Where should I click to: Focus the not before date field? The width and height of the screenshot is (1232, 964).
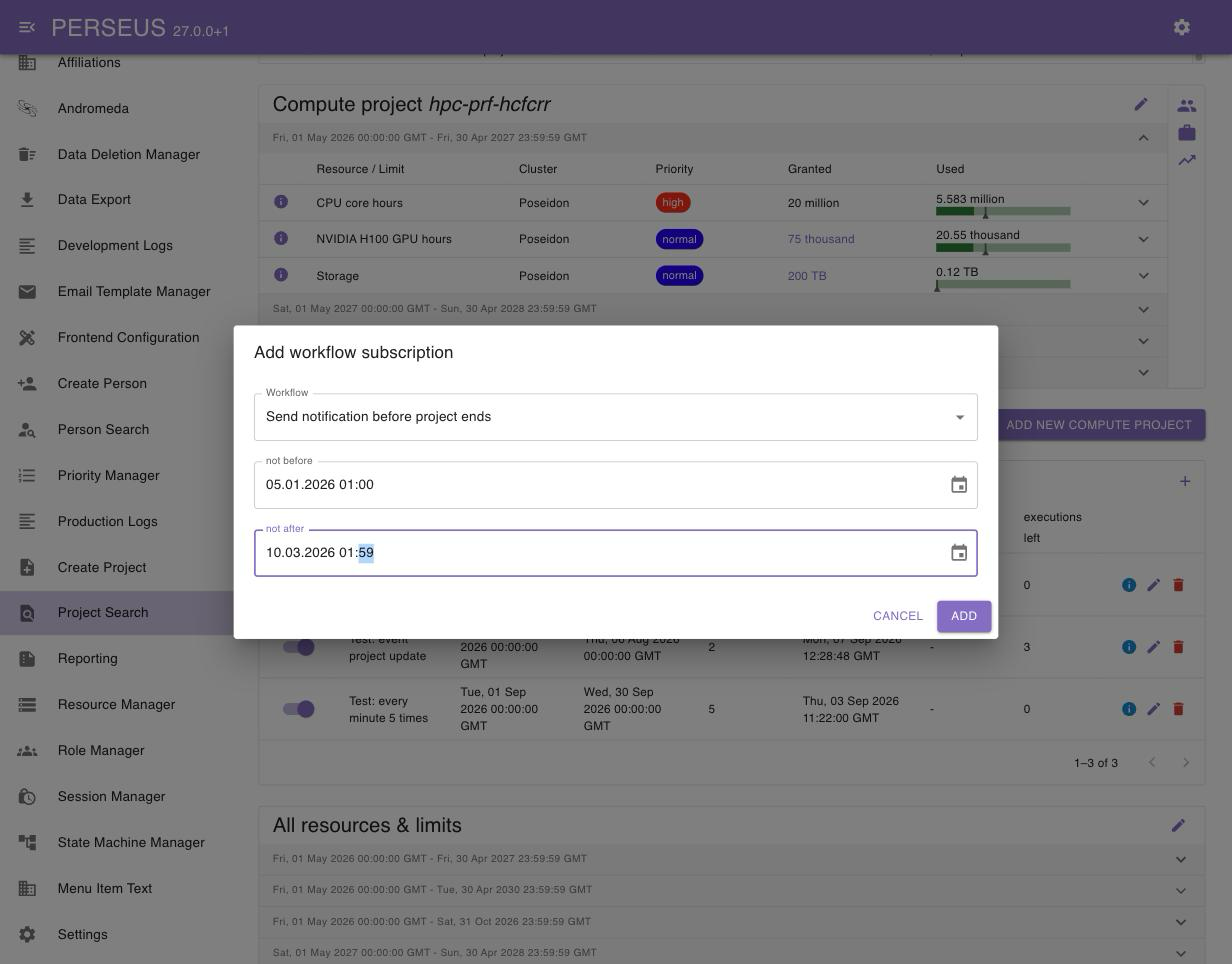[616, 485]
